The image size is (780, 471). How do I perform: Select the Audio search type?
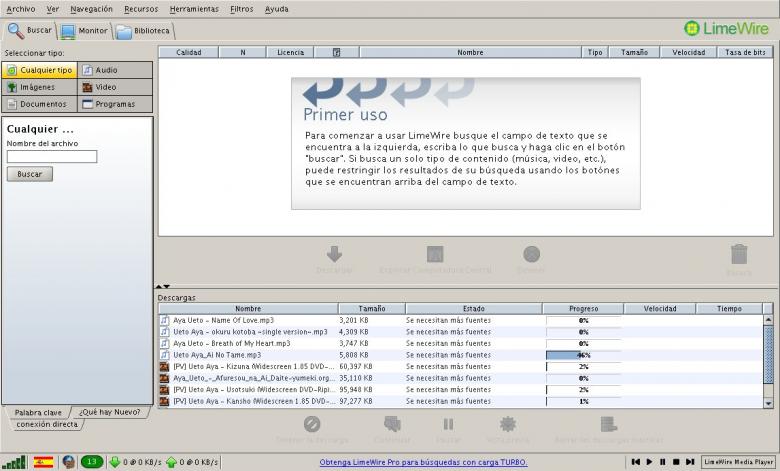[115, 70]
